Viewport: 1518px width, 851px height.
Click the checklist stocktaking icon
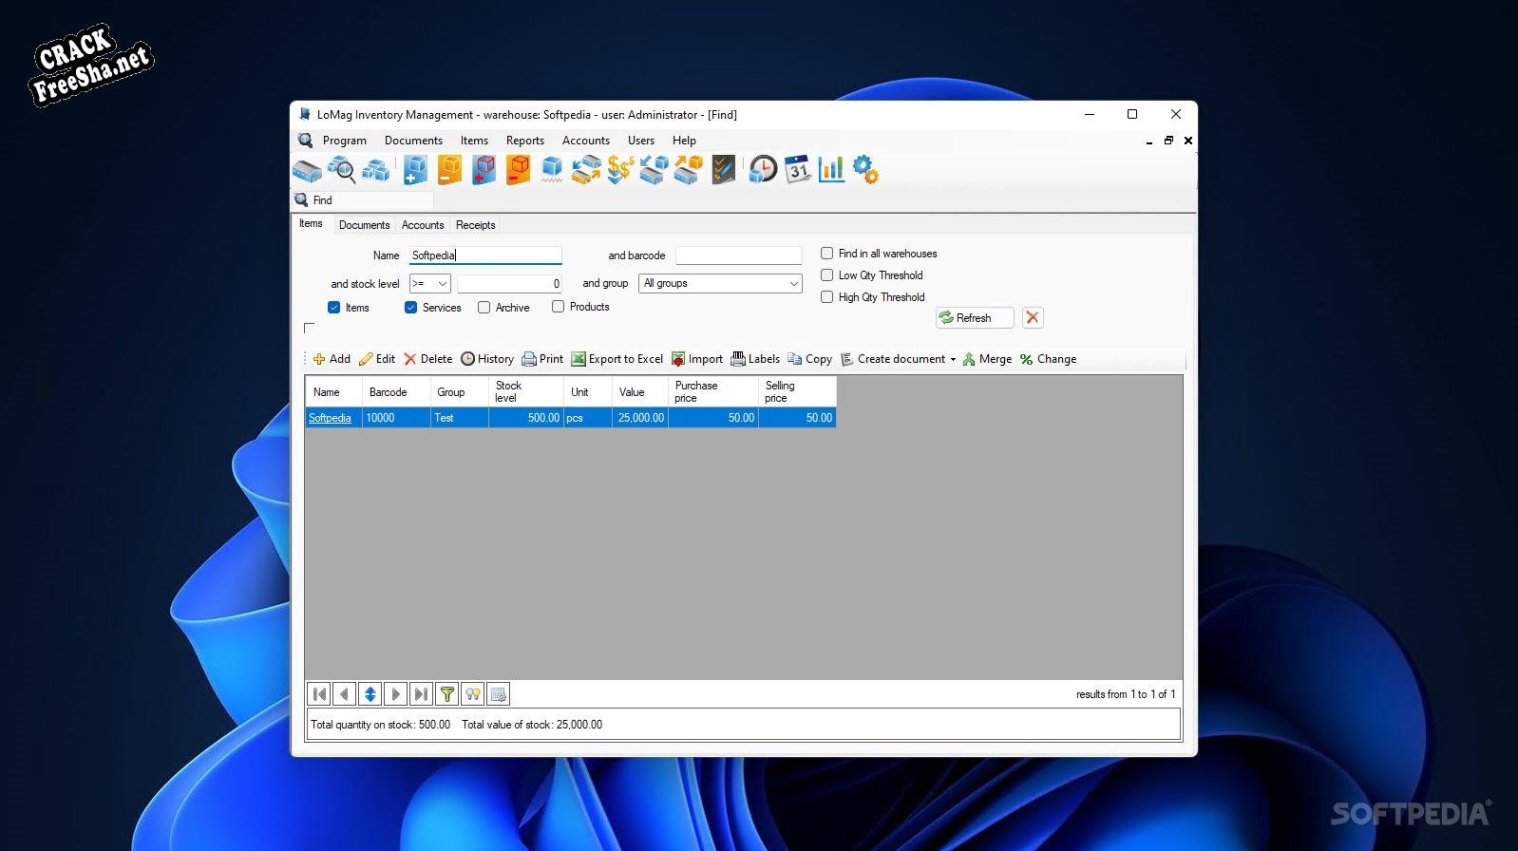point(723,171)
